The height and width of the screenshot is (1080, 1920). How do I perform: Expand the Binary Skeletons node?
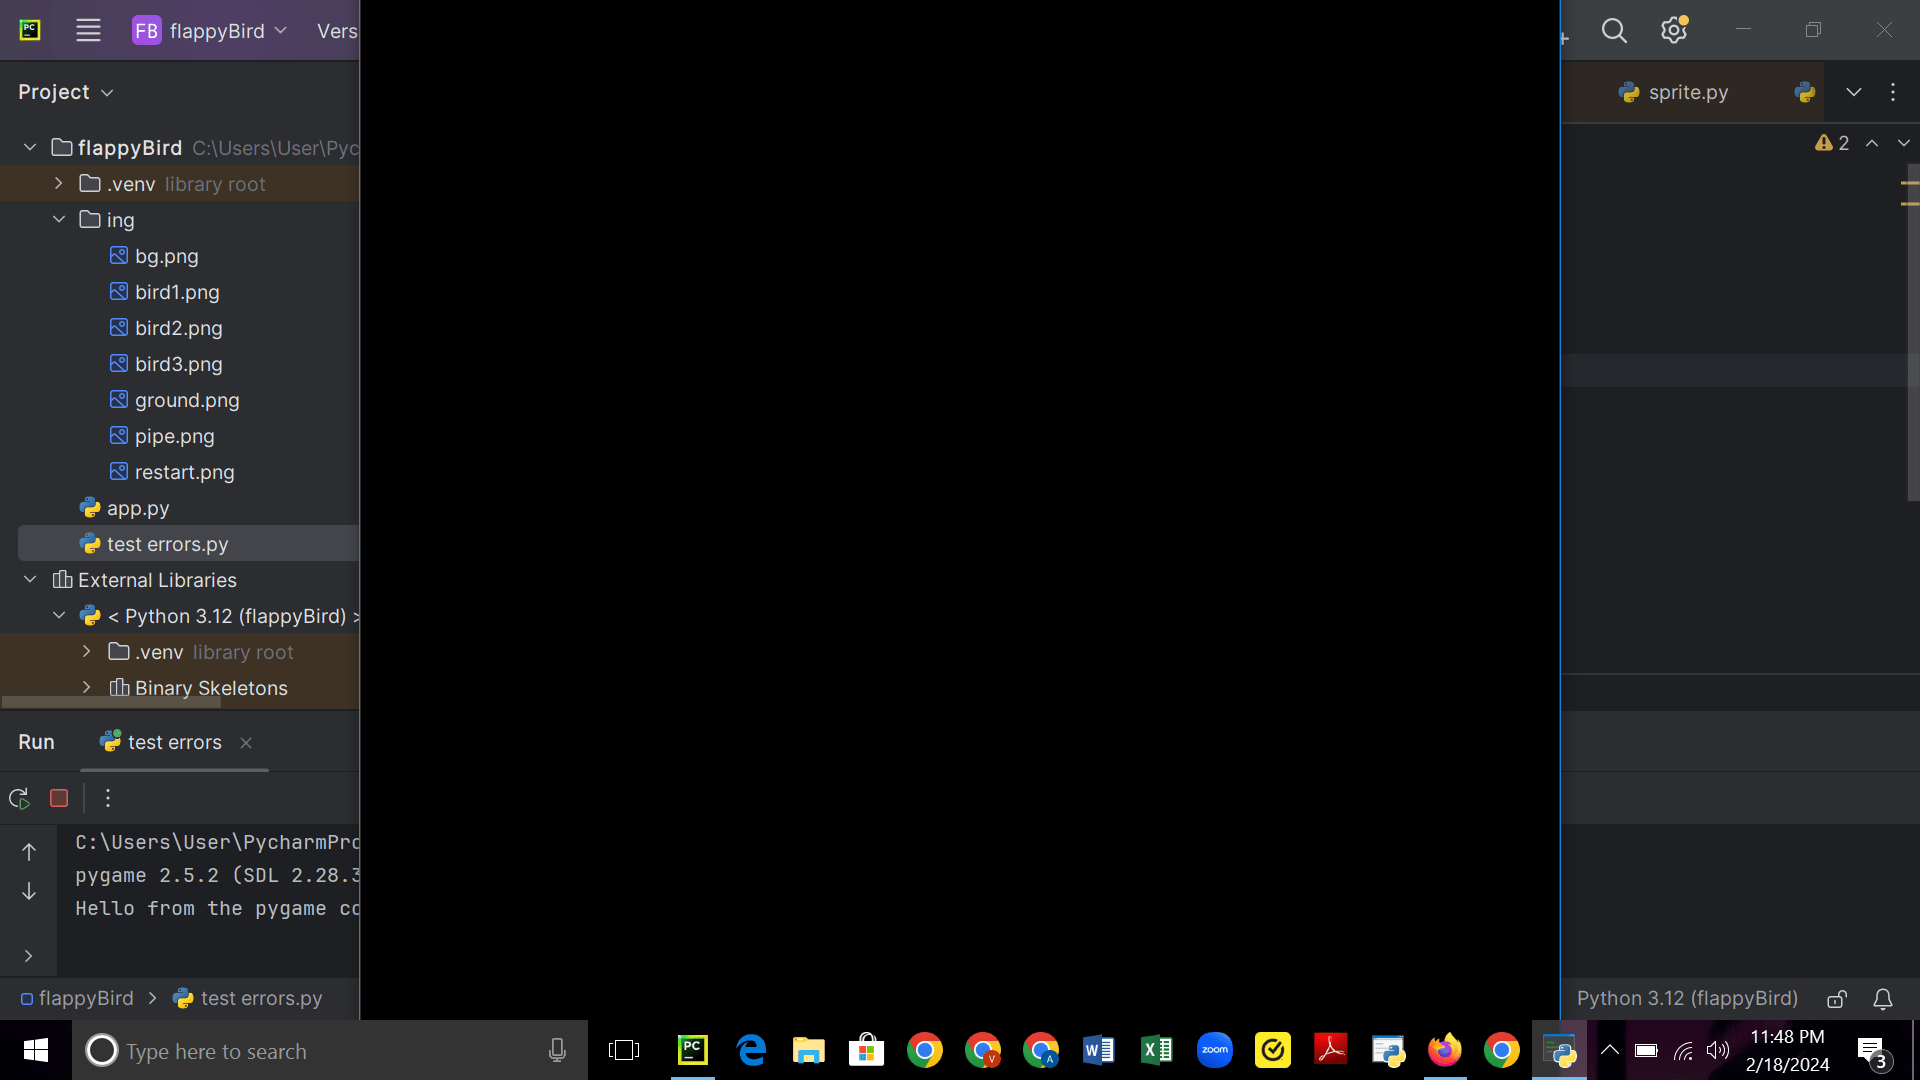(x=87, y=688)
